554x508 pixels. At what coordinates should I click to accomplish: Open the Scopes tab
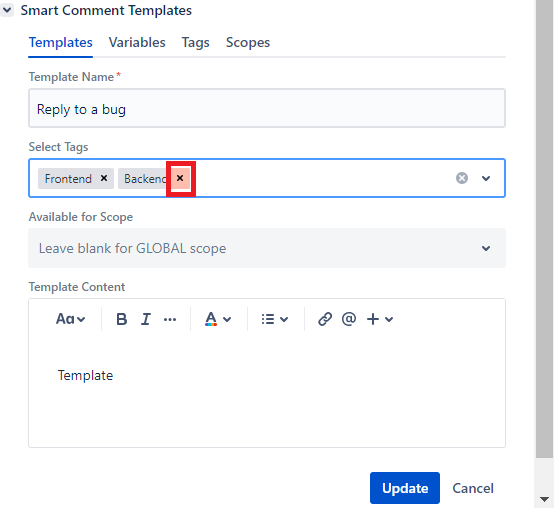(x=248, y=42)
